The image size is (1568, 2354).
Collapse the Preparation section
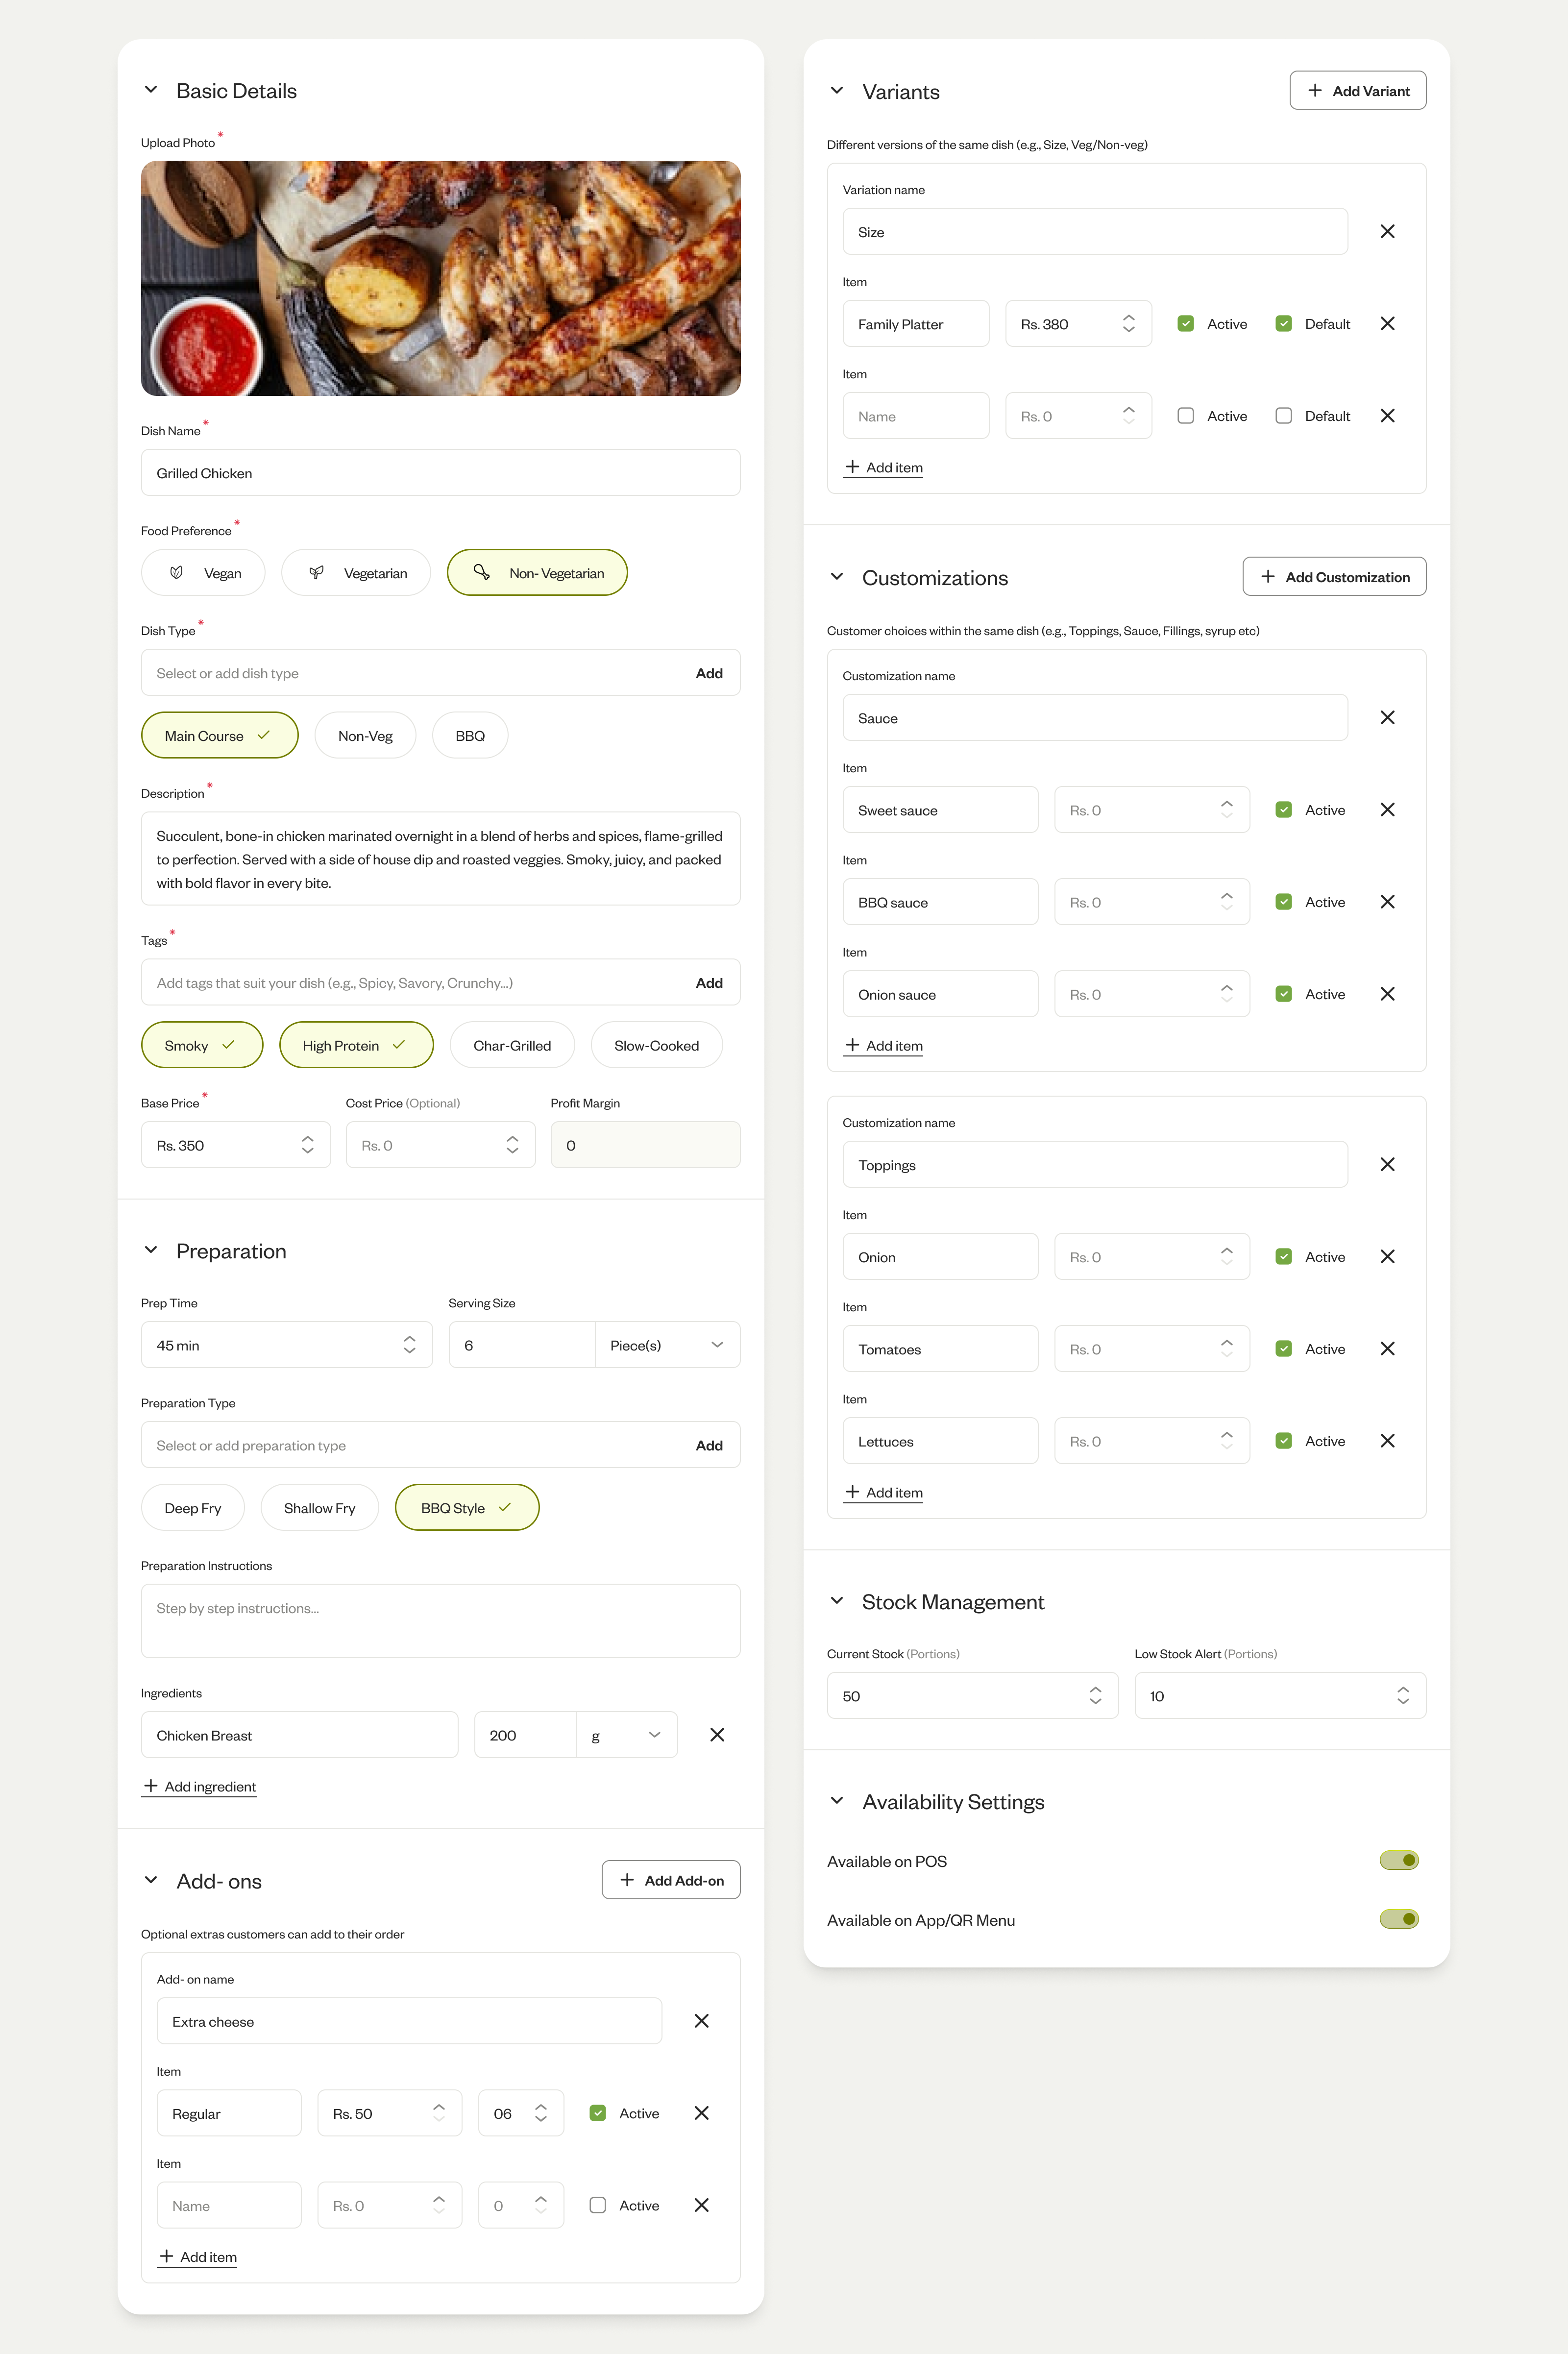click(151, 1250)
